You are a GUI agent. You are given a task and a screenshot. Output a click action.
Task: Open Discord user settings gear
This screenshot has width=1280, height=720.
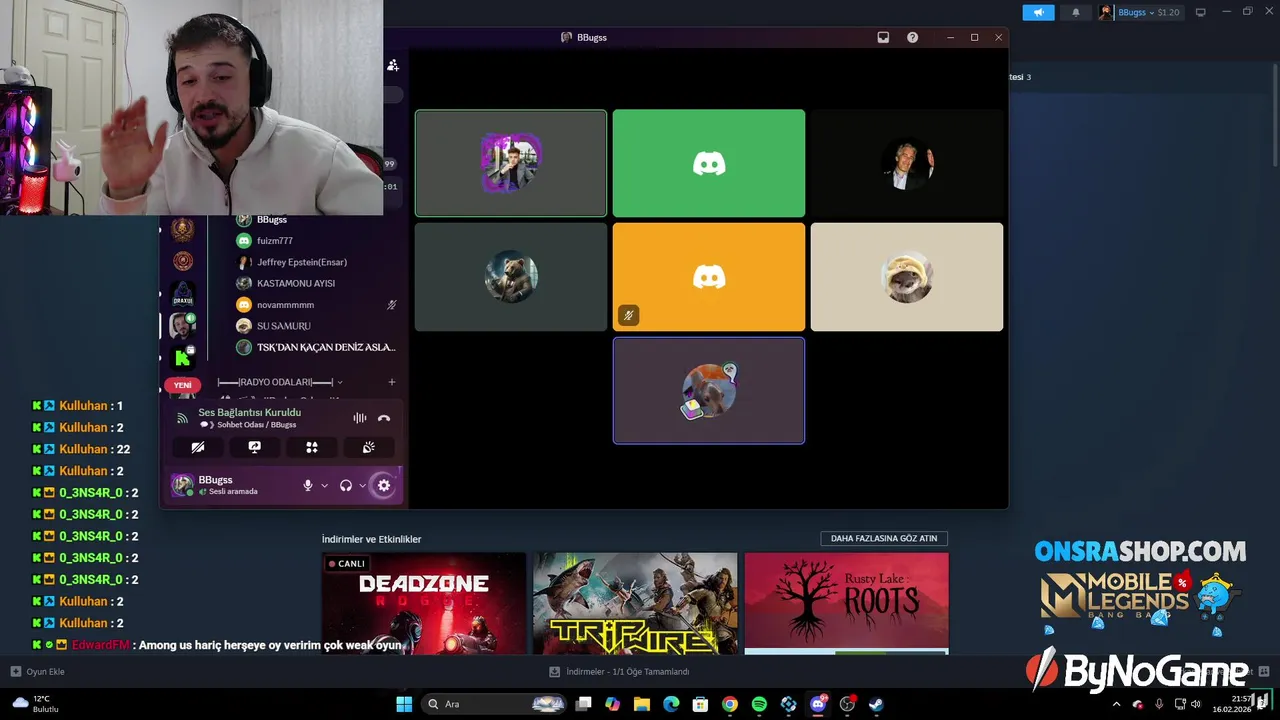pyautogui.click(x=384, y=485)
